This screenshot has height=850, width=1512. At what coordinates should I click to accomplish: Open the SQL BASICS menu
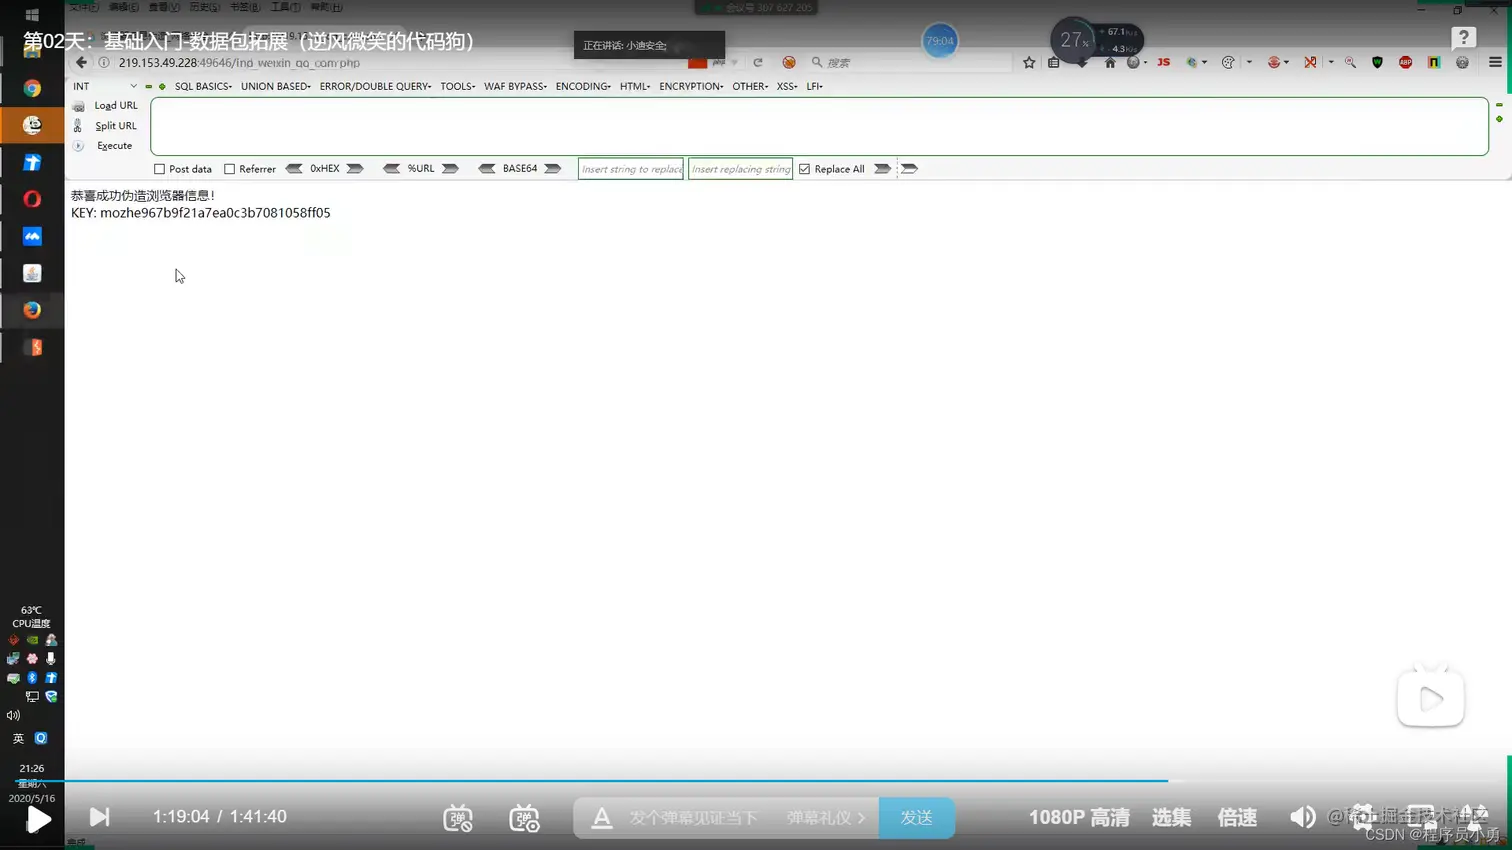click(203, 86)
